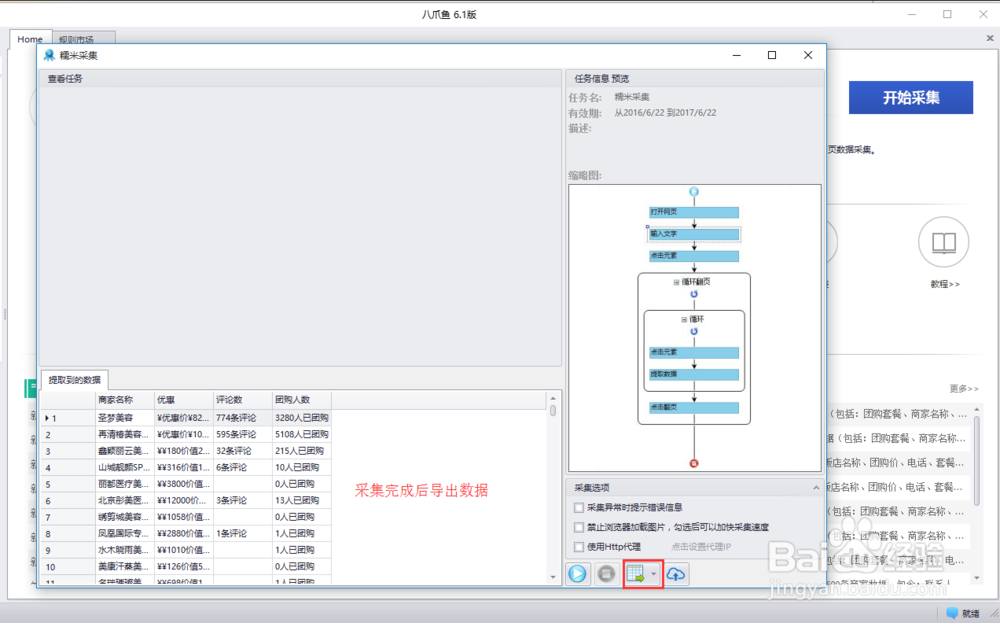Select the ¥¥1010价值 cell
This screenshot has height=623, width=1000.
[184, 550]
